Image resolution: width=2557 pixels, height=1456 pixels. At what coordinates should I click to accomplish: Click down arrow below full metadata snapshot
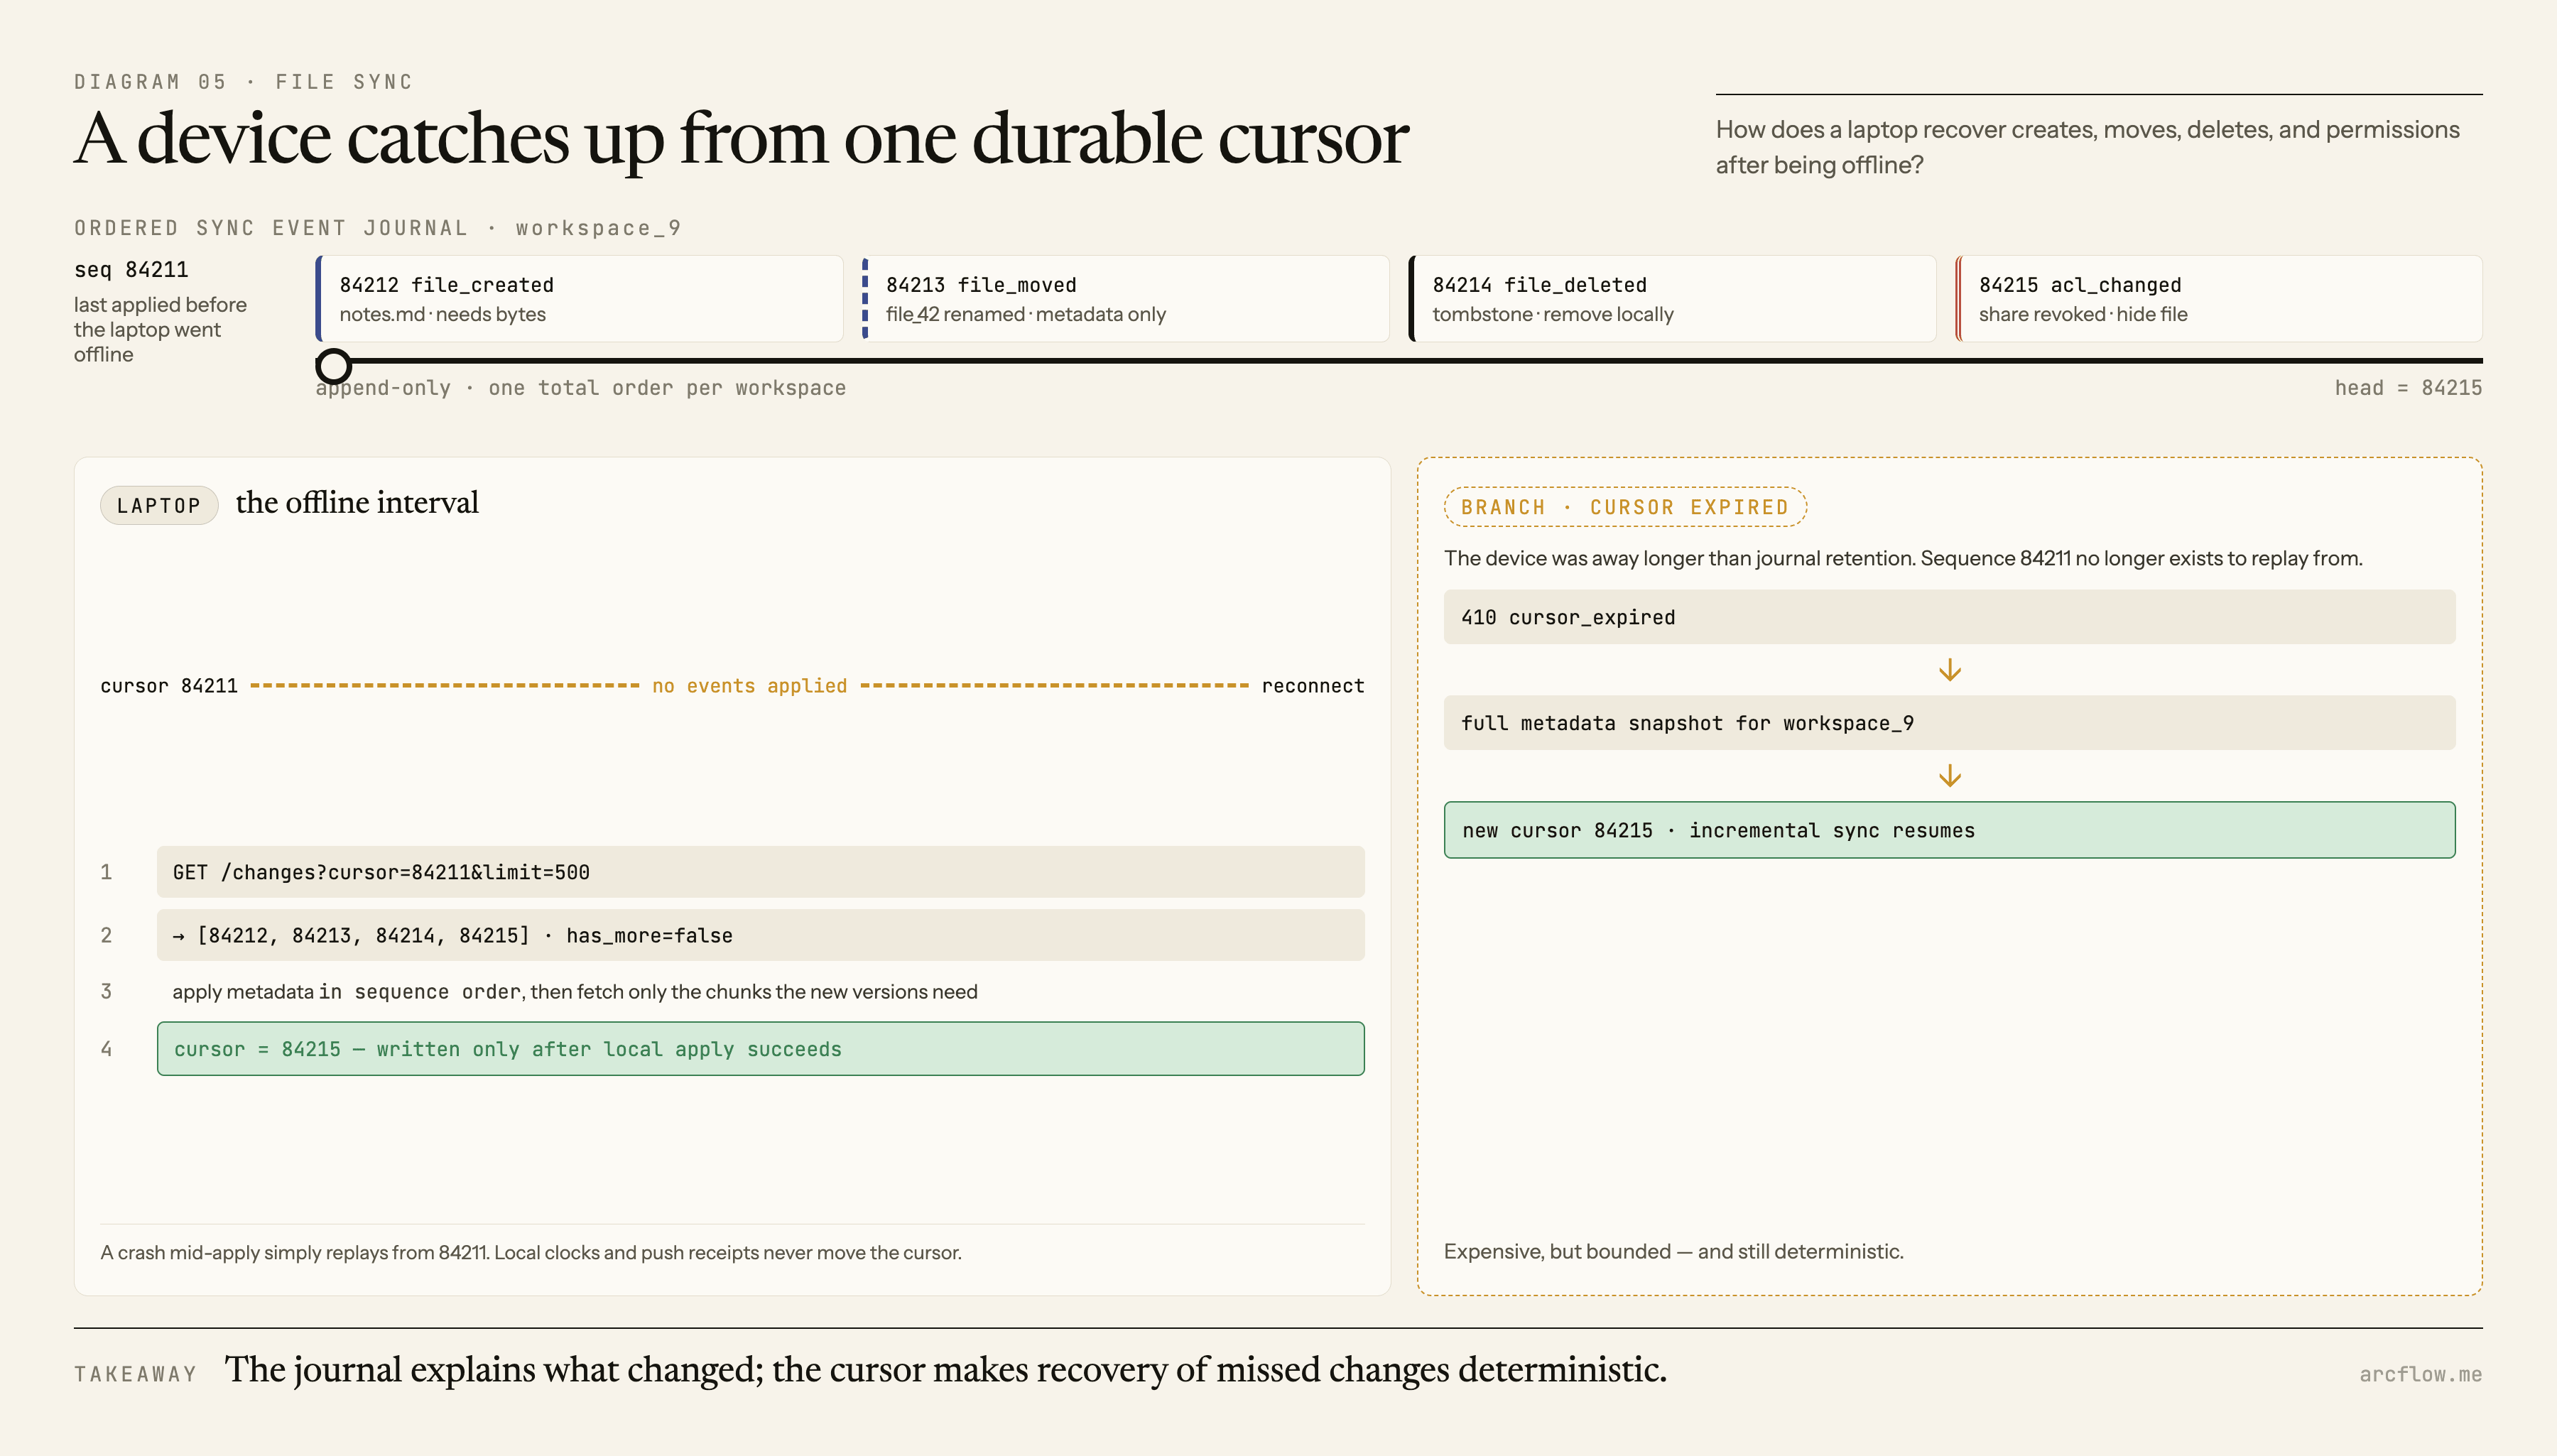pyautogui.click(x=1950, y=776)
